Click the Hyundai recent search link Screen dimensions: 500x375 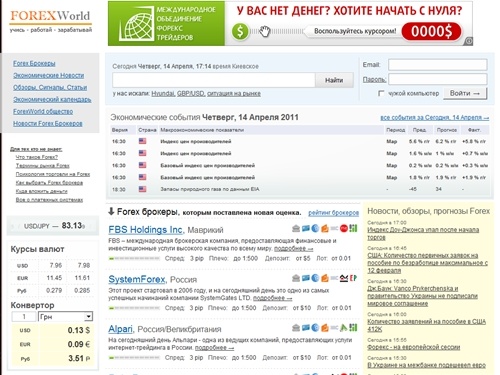(x=163, y=94)
